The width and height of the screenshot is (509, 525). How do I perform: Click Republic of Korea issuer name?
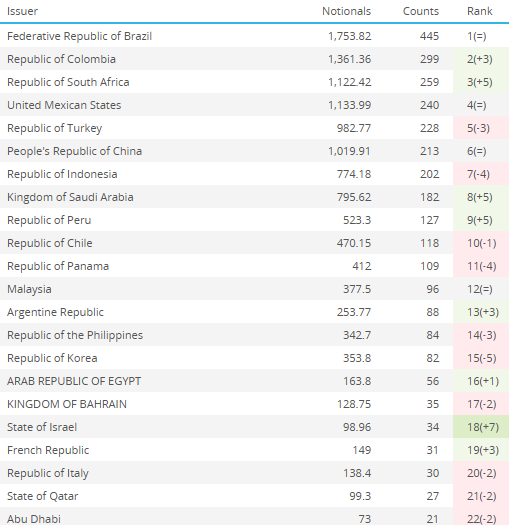pyautogui.click(x=52, y=358)
